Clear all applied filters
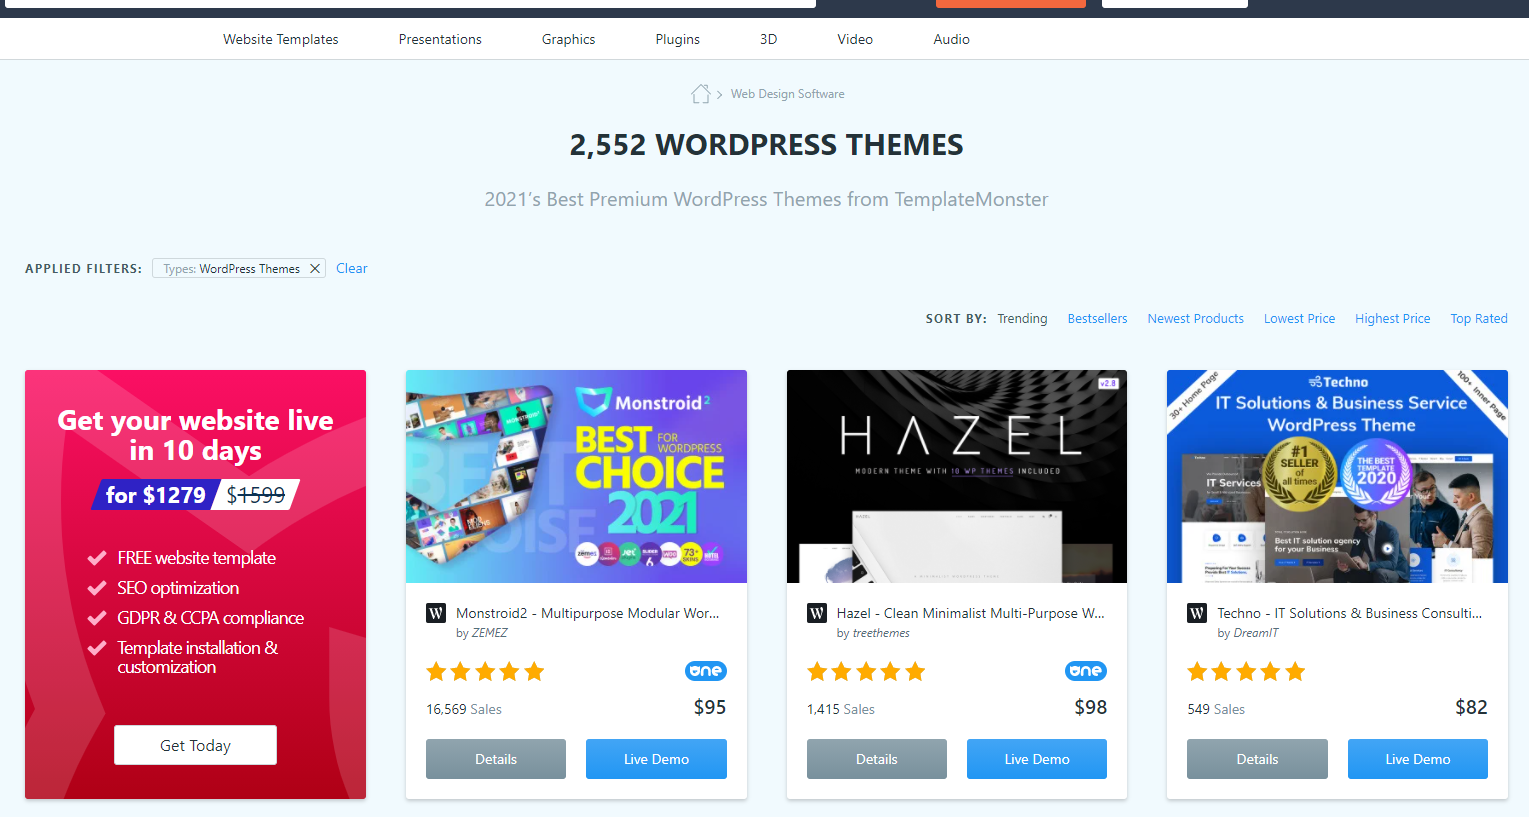 [x=352, y=268]
